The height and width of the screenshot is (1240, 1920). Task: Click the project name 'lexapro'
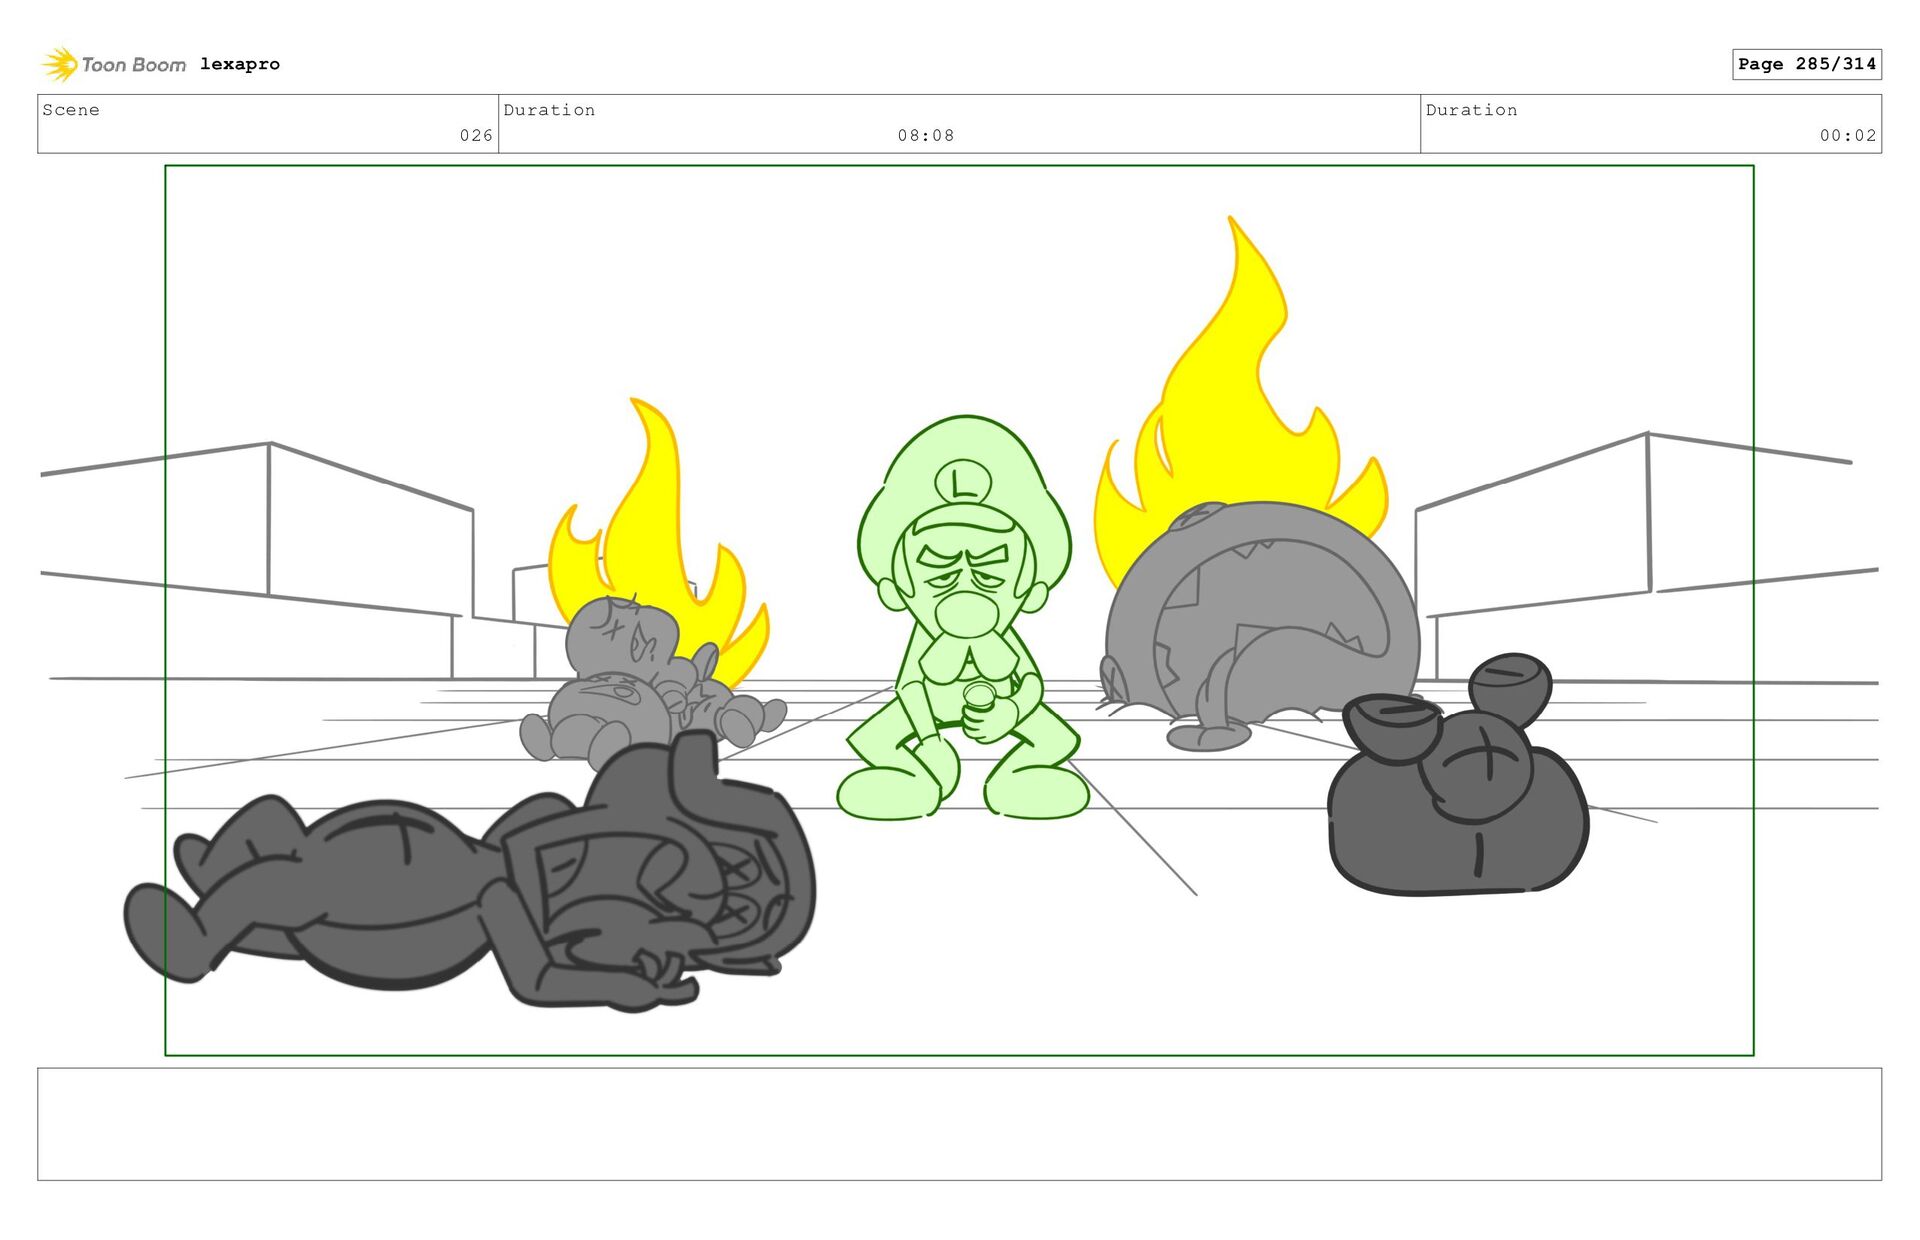pyautogui.click(x=240, y=64)
